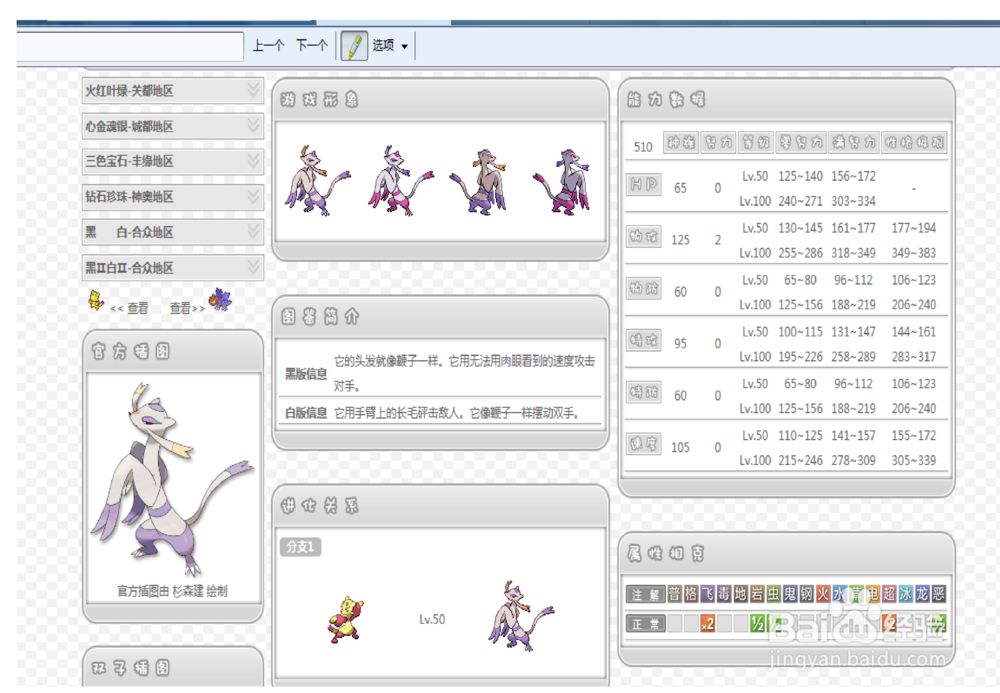The image size is (1000, 693).
Task: Expand the 火红叶绿-关都地区 list
Action: pyautogui.click(x=172, y=91)
